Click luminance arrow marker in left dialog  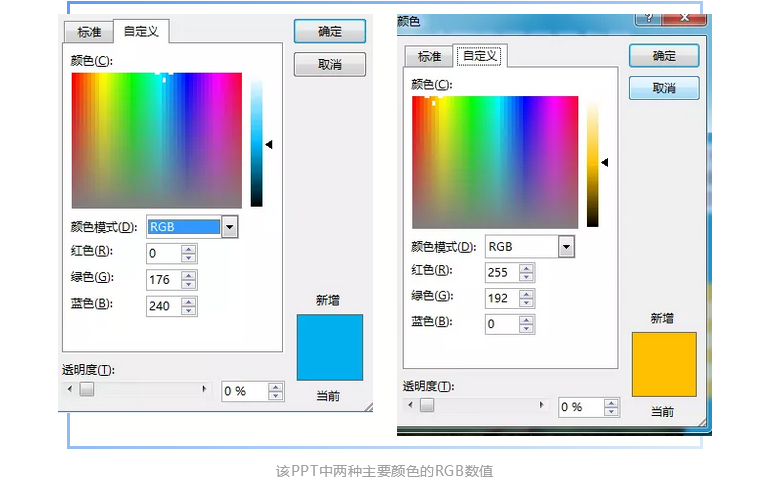click(x=269, y=144)
